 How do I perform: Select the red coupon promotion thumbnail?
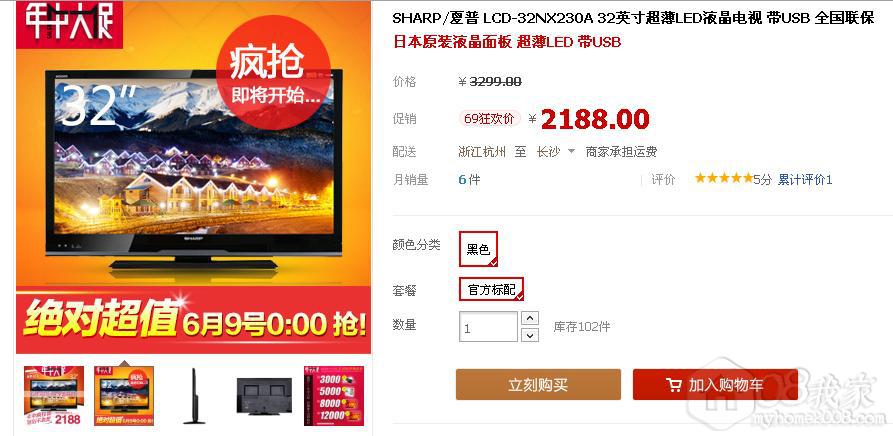[334, 396]
